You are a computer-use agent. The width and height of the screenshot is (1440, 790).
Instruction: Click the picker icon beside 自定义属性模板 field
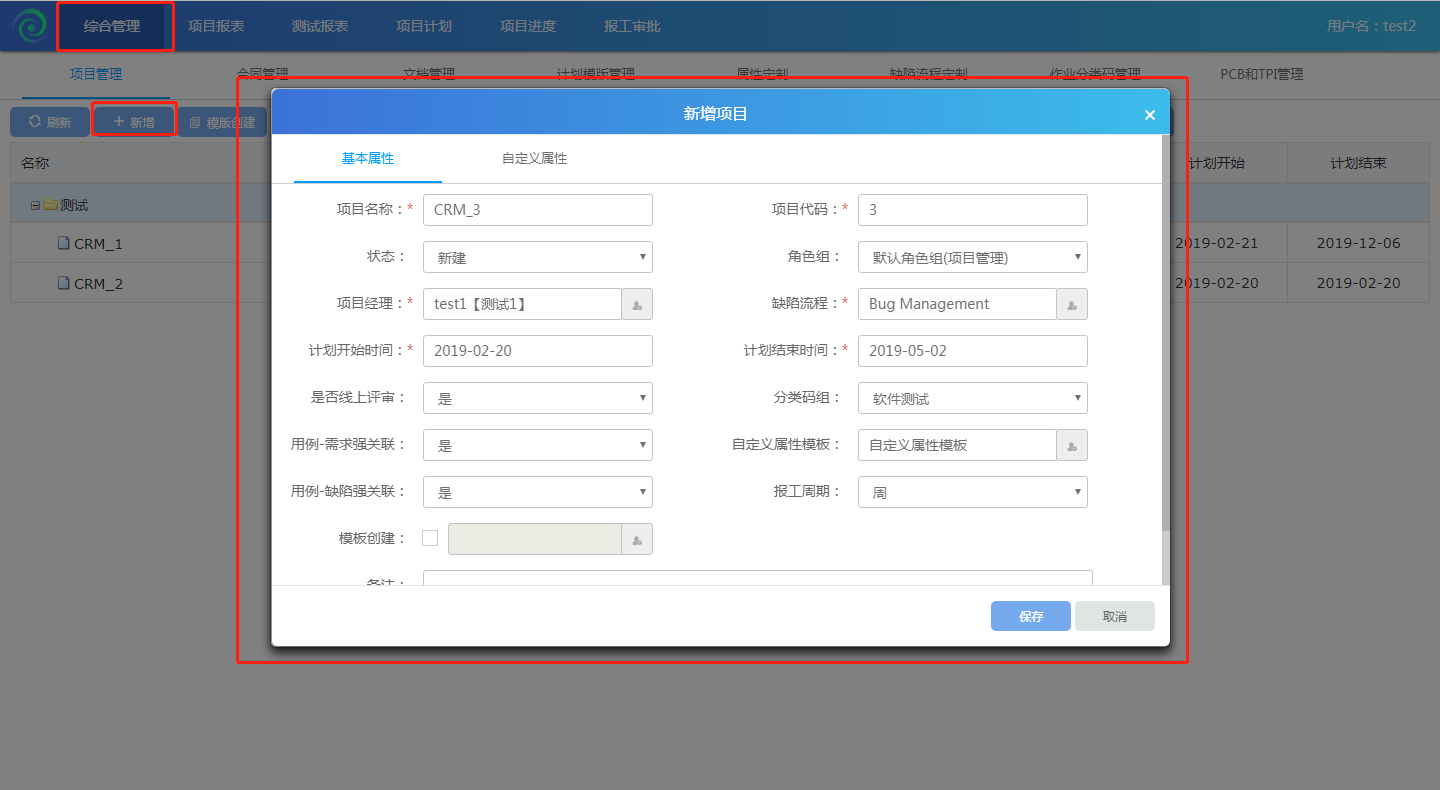(x=1072, y=445)
